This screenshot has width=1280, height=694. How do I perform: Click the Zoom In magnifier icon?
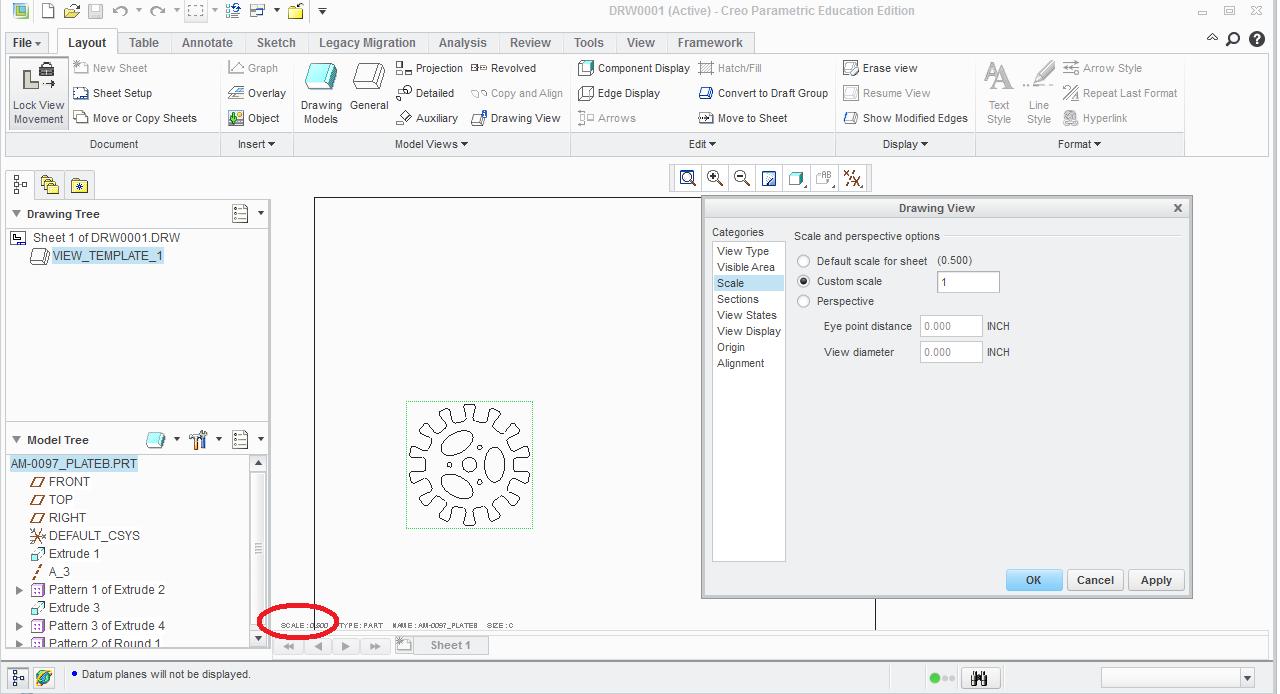[715, 178]
